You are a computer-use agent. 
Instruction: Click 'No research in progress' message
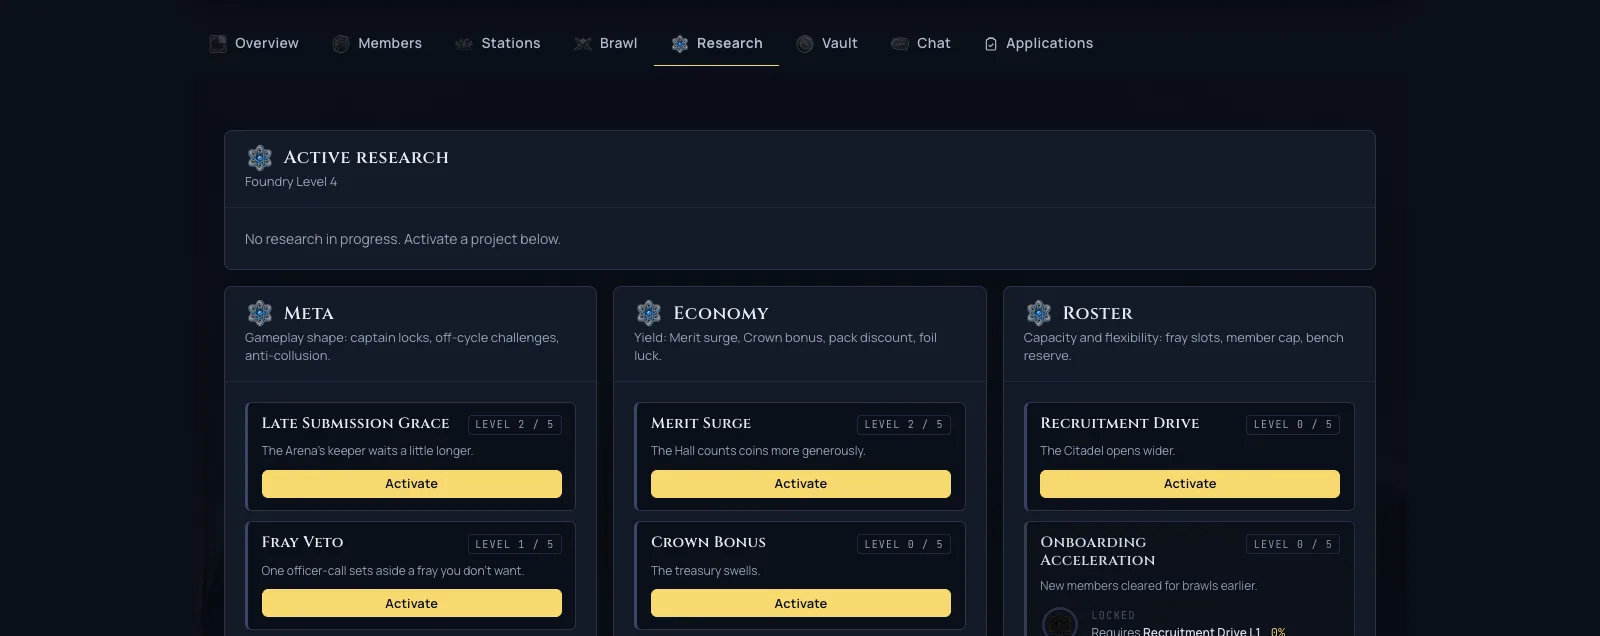(403, 239)
